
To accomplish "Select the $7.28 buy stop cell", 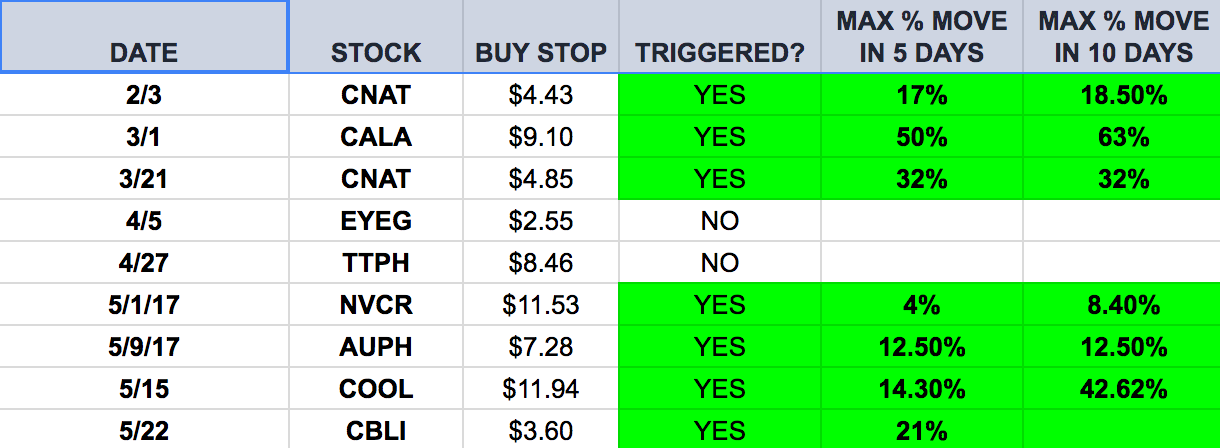I will coord(541,346).
